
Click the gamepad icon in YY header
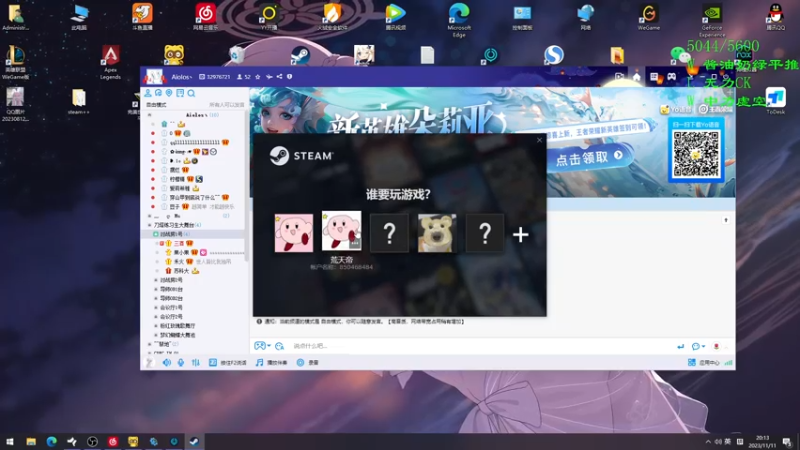[671, 77]
